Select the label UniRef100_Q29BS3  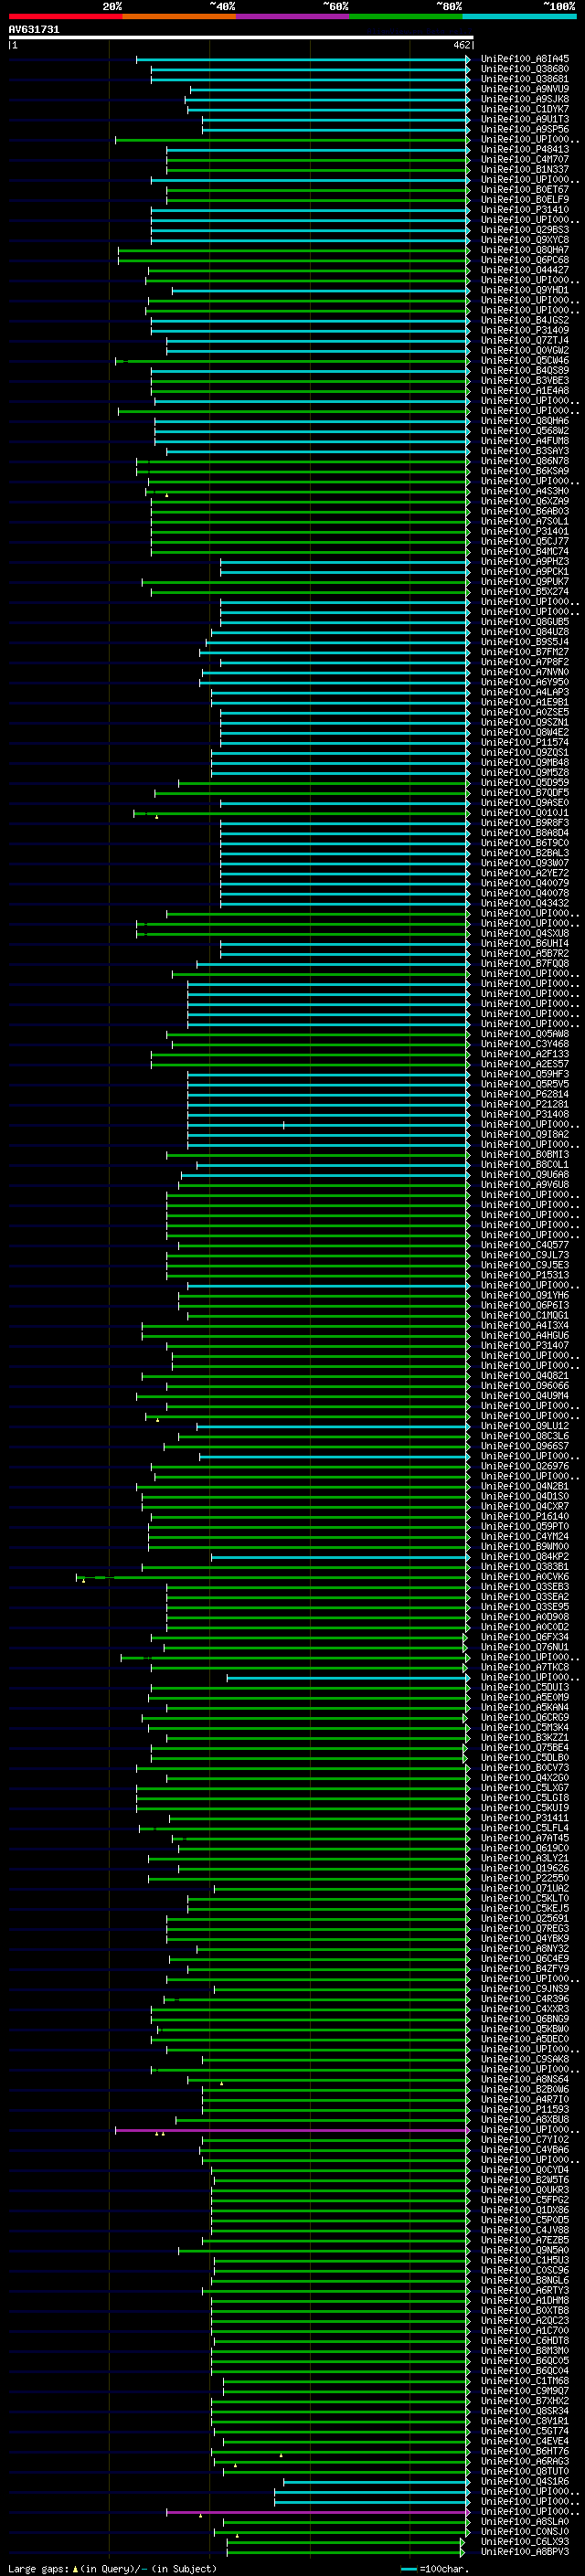click(x=524, y=231)
